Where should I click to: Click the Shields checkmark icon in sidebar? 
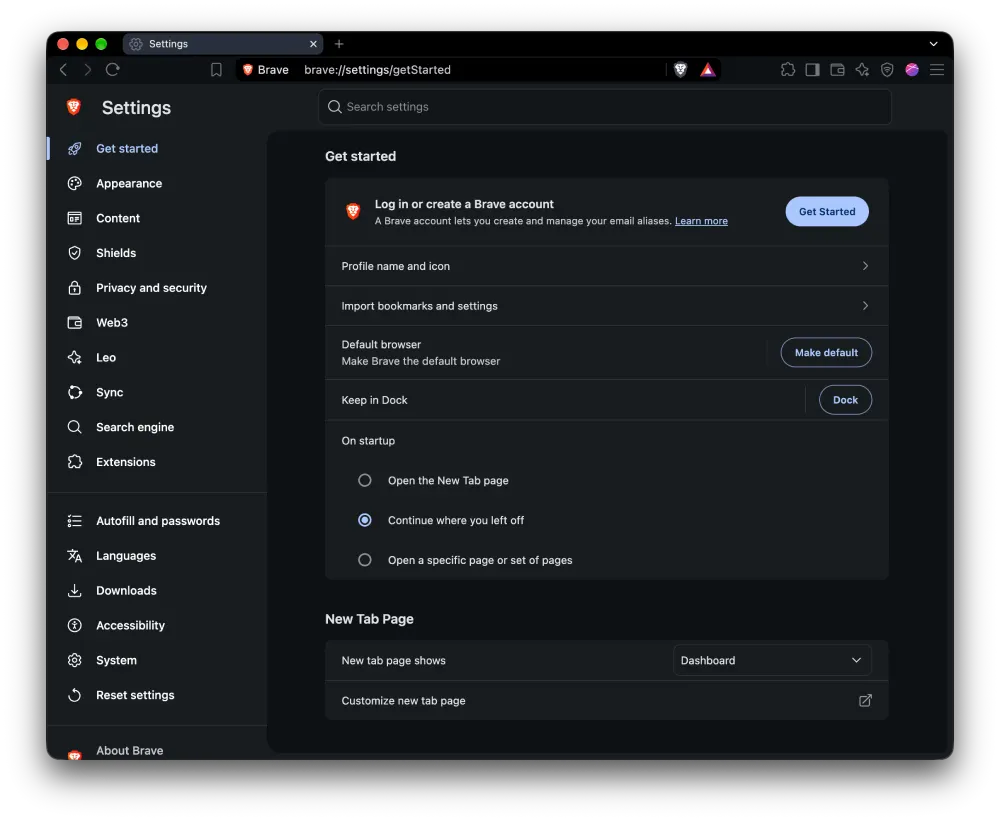[75, 253]
